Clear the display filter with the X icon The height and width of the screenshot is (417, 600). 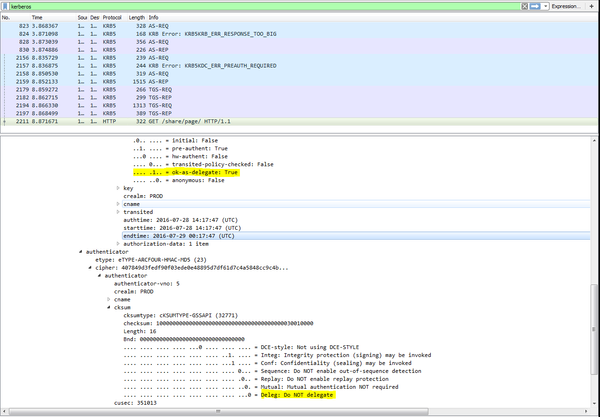pyautogui.click(x=522, y=6)
